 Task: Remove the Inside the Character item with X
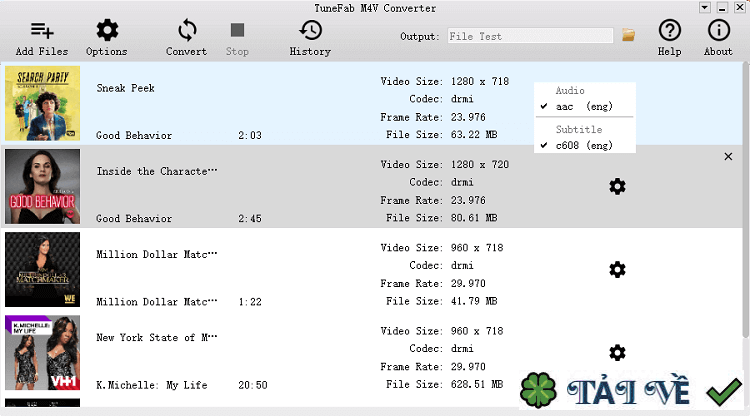(x=728, y=156)
